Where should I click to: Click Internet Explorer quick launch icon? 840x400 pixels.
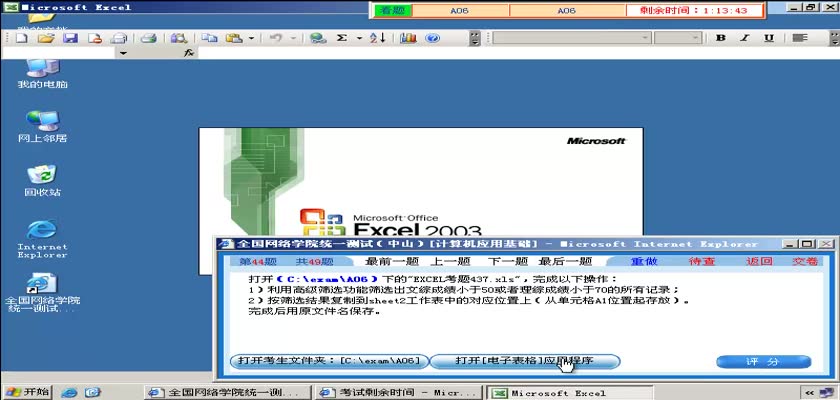(x=69, y=393)
